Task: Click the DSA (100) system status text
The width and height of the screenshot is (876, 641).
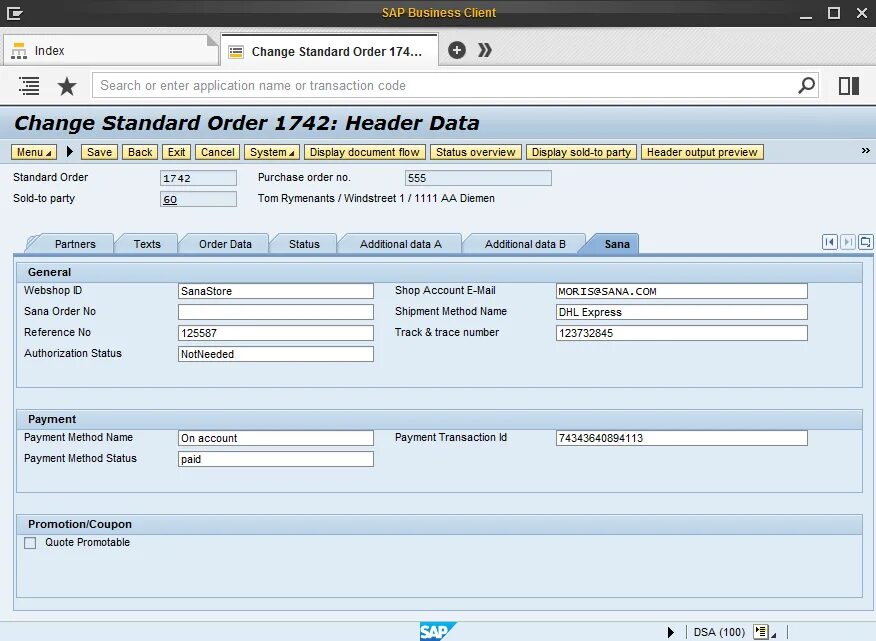Action: pyautogui.click(x=719, y=632)
